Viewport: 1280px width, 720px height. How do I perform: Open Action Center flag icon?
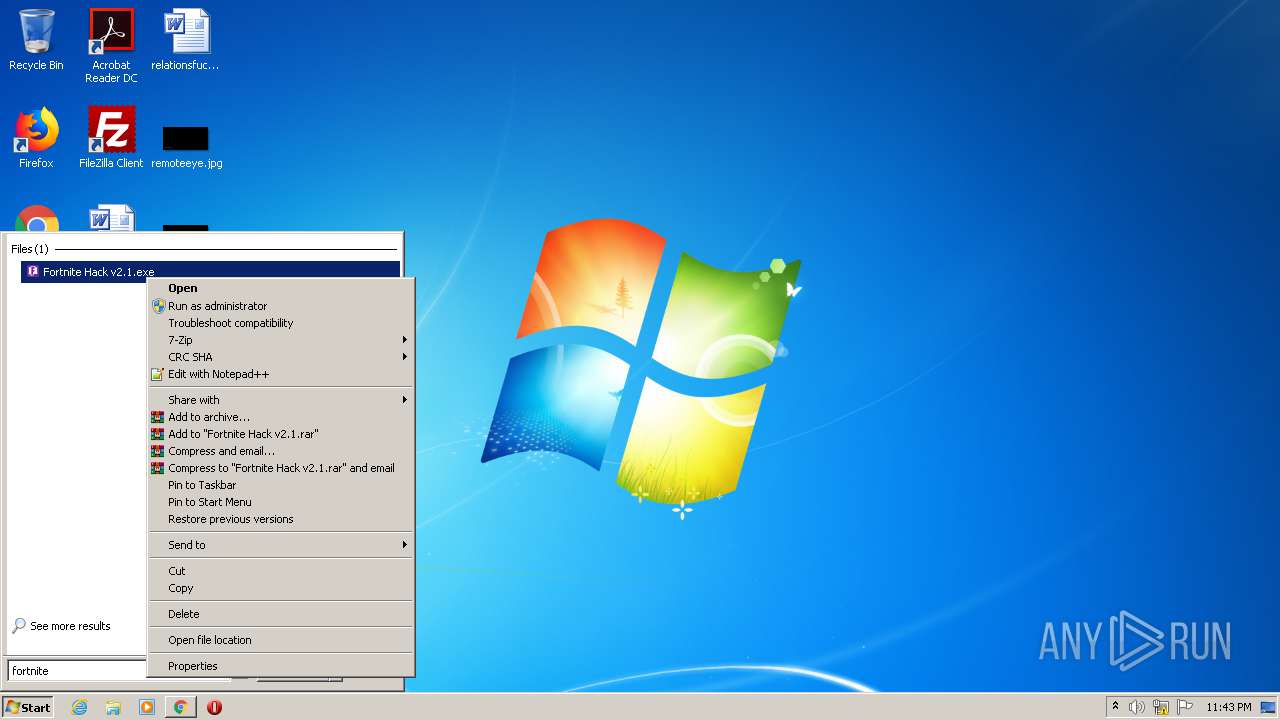pyautogui.click(x=1185, y=707)
